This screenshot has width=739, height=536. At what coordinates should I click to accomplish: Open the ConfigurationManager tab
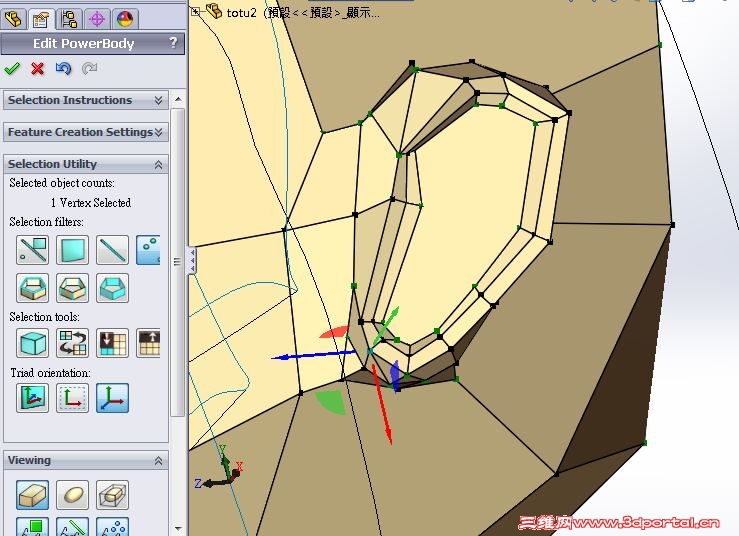[69, 19]
